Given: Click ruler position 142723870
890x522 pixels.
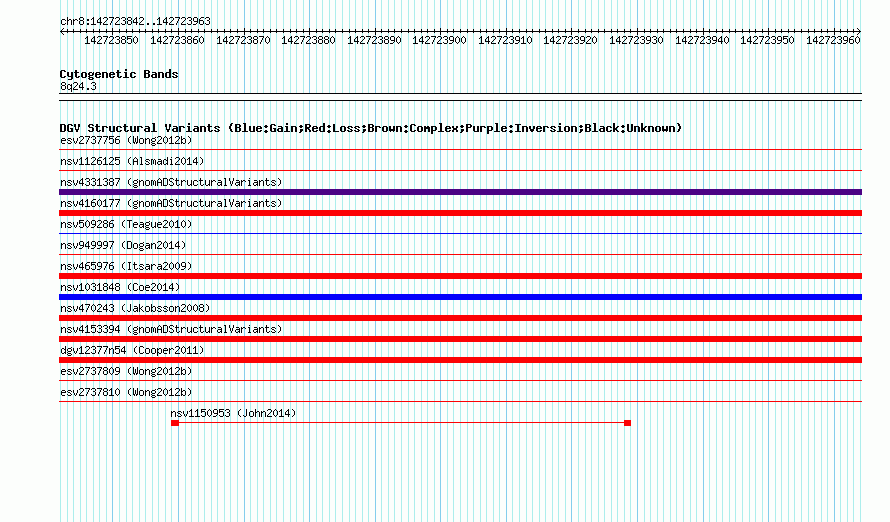Looking at the screenshot, I should coord(243,40).
